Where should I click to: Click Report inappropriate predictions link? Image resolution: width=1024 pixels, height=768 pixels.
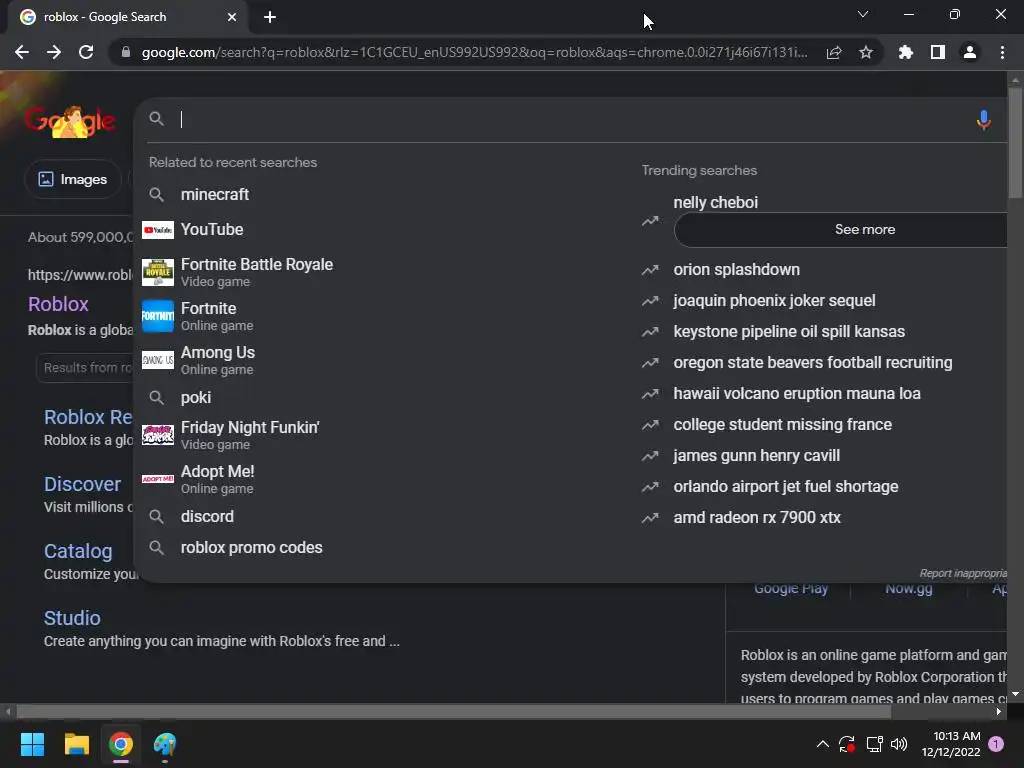pos(963,573)
